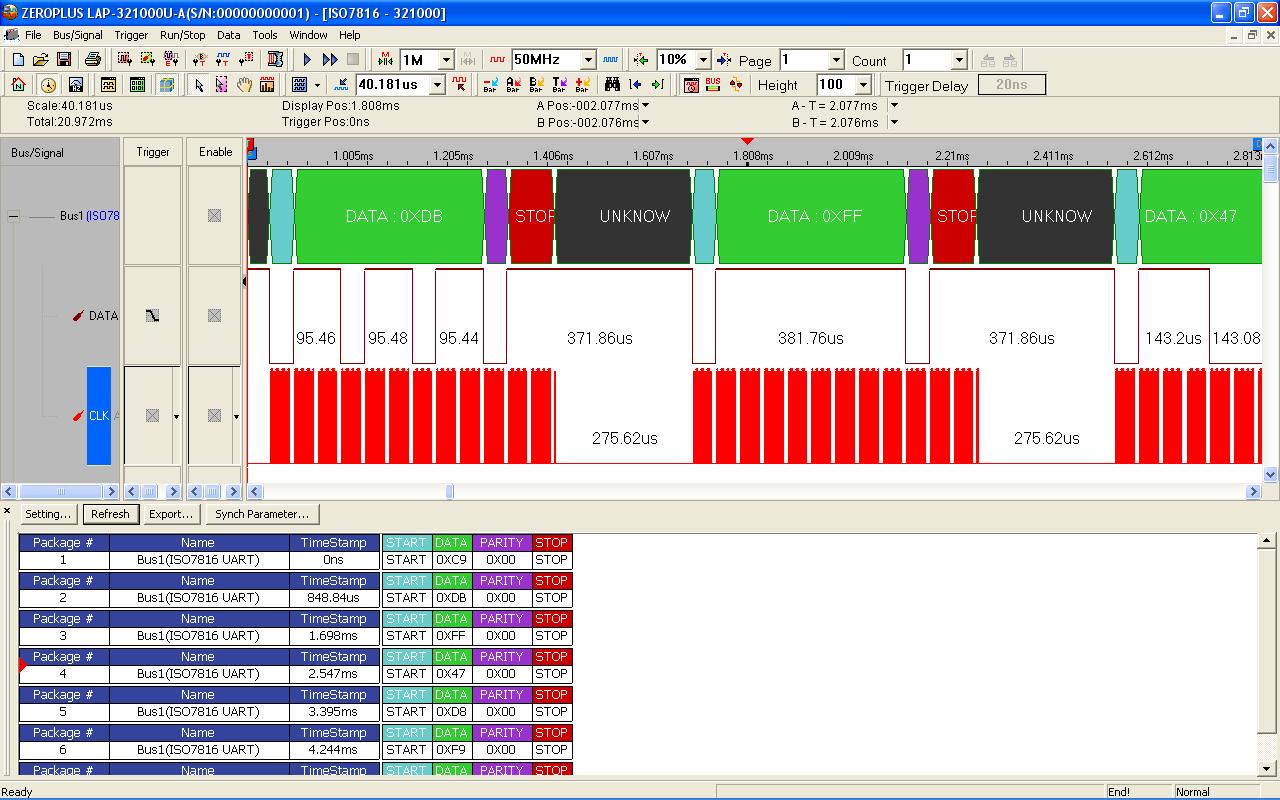Save the capture with the floppy icon
The height and width of the screenshot is (800, 1280).
63,60
